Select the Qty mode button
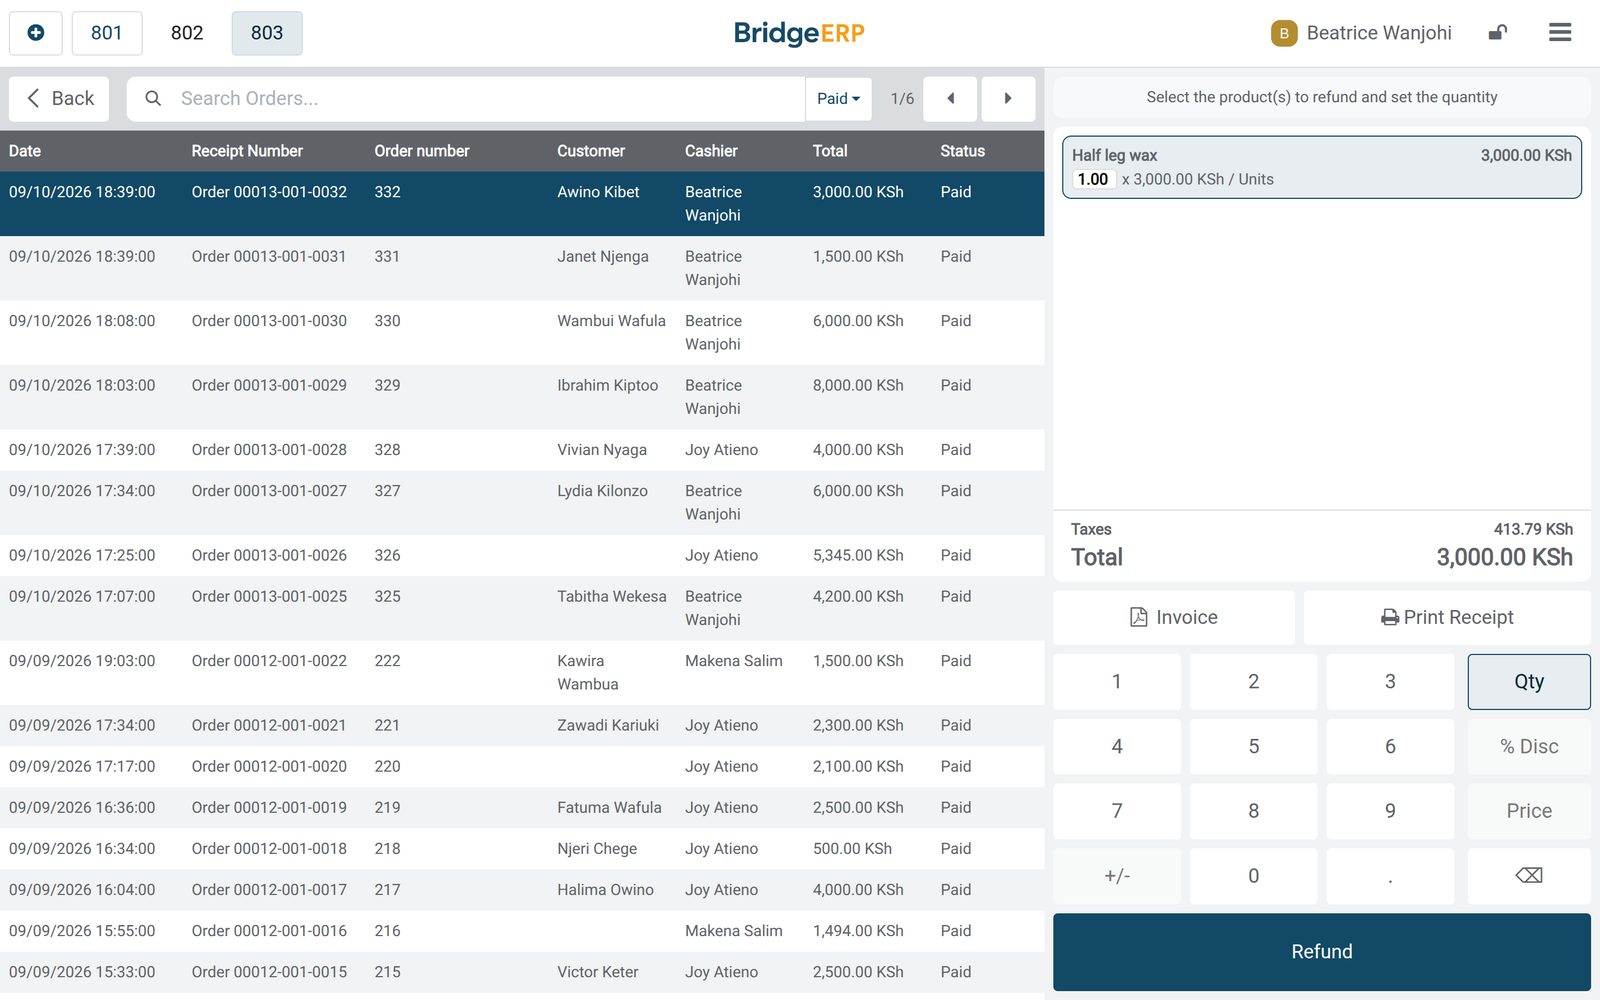 pos(1528,682)
